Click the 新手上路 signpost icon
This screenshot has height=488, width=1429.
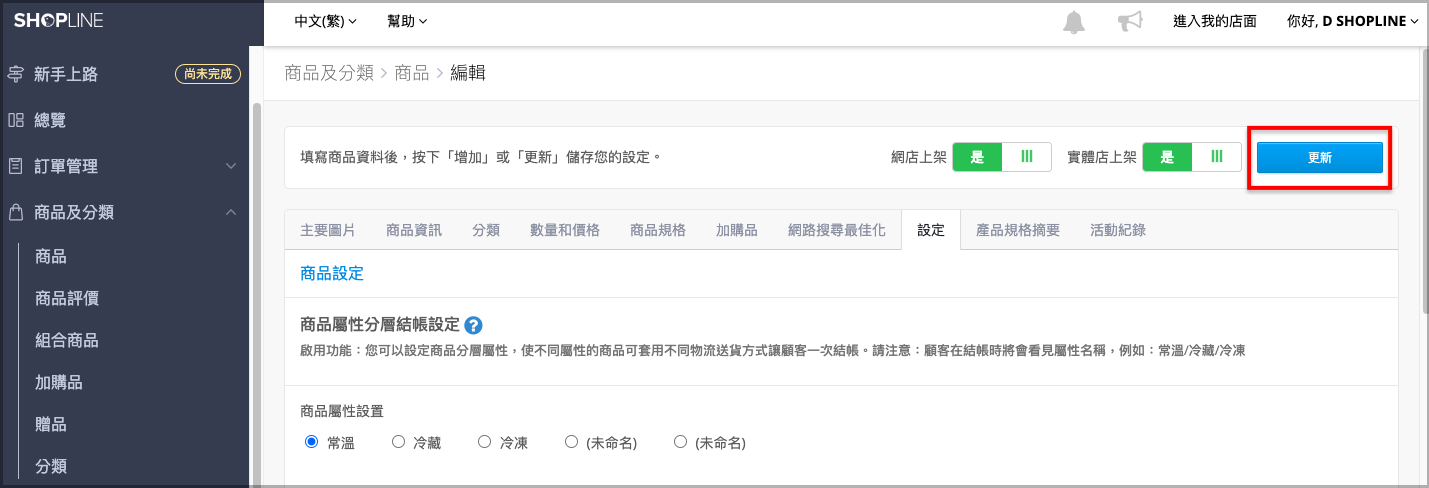pyautogui.click(x=15, y=74)
